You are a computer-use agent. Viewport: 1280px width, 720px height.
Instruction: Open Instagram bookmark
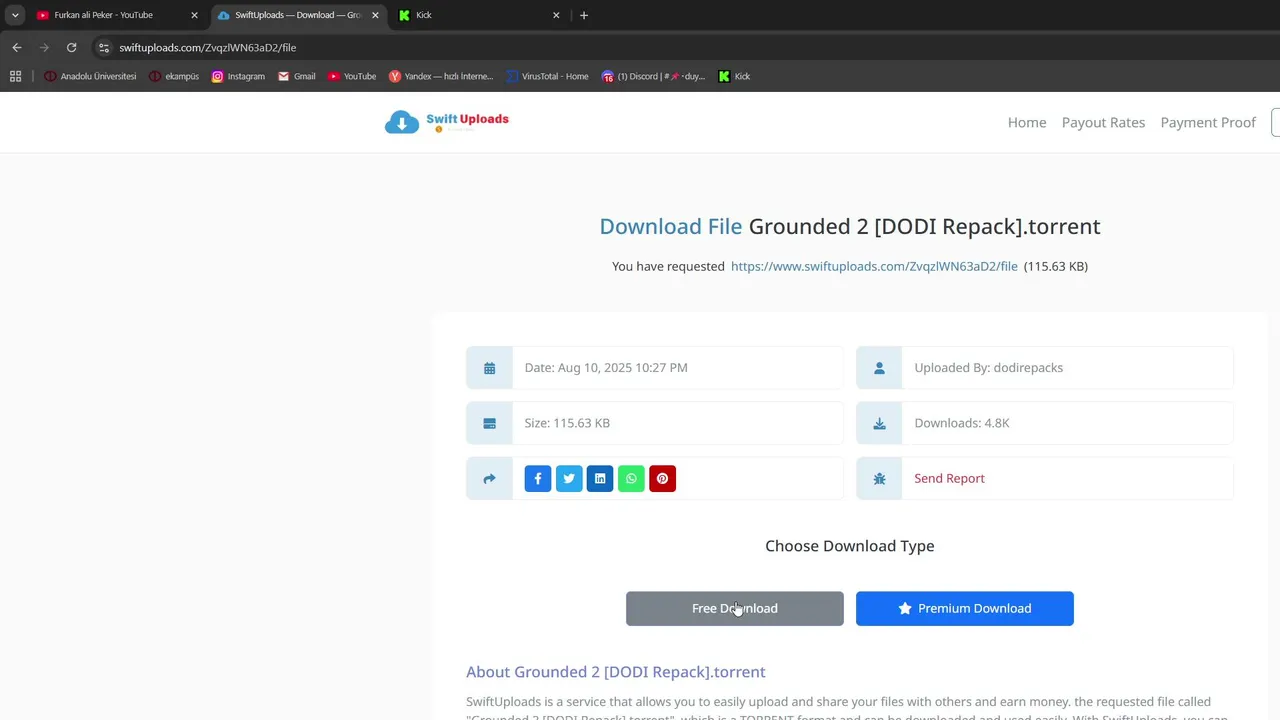point(238,76)
